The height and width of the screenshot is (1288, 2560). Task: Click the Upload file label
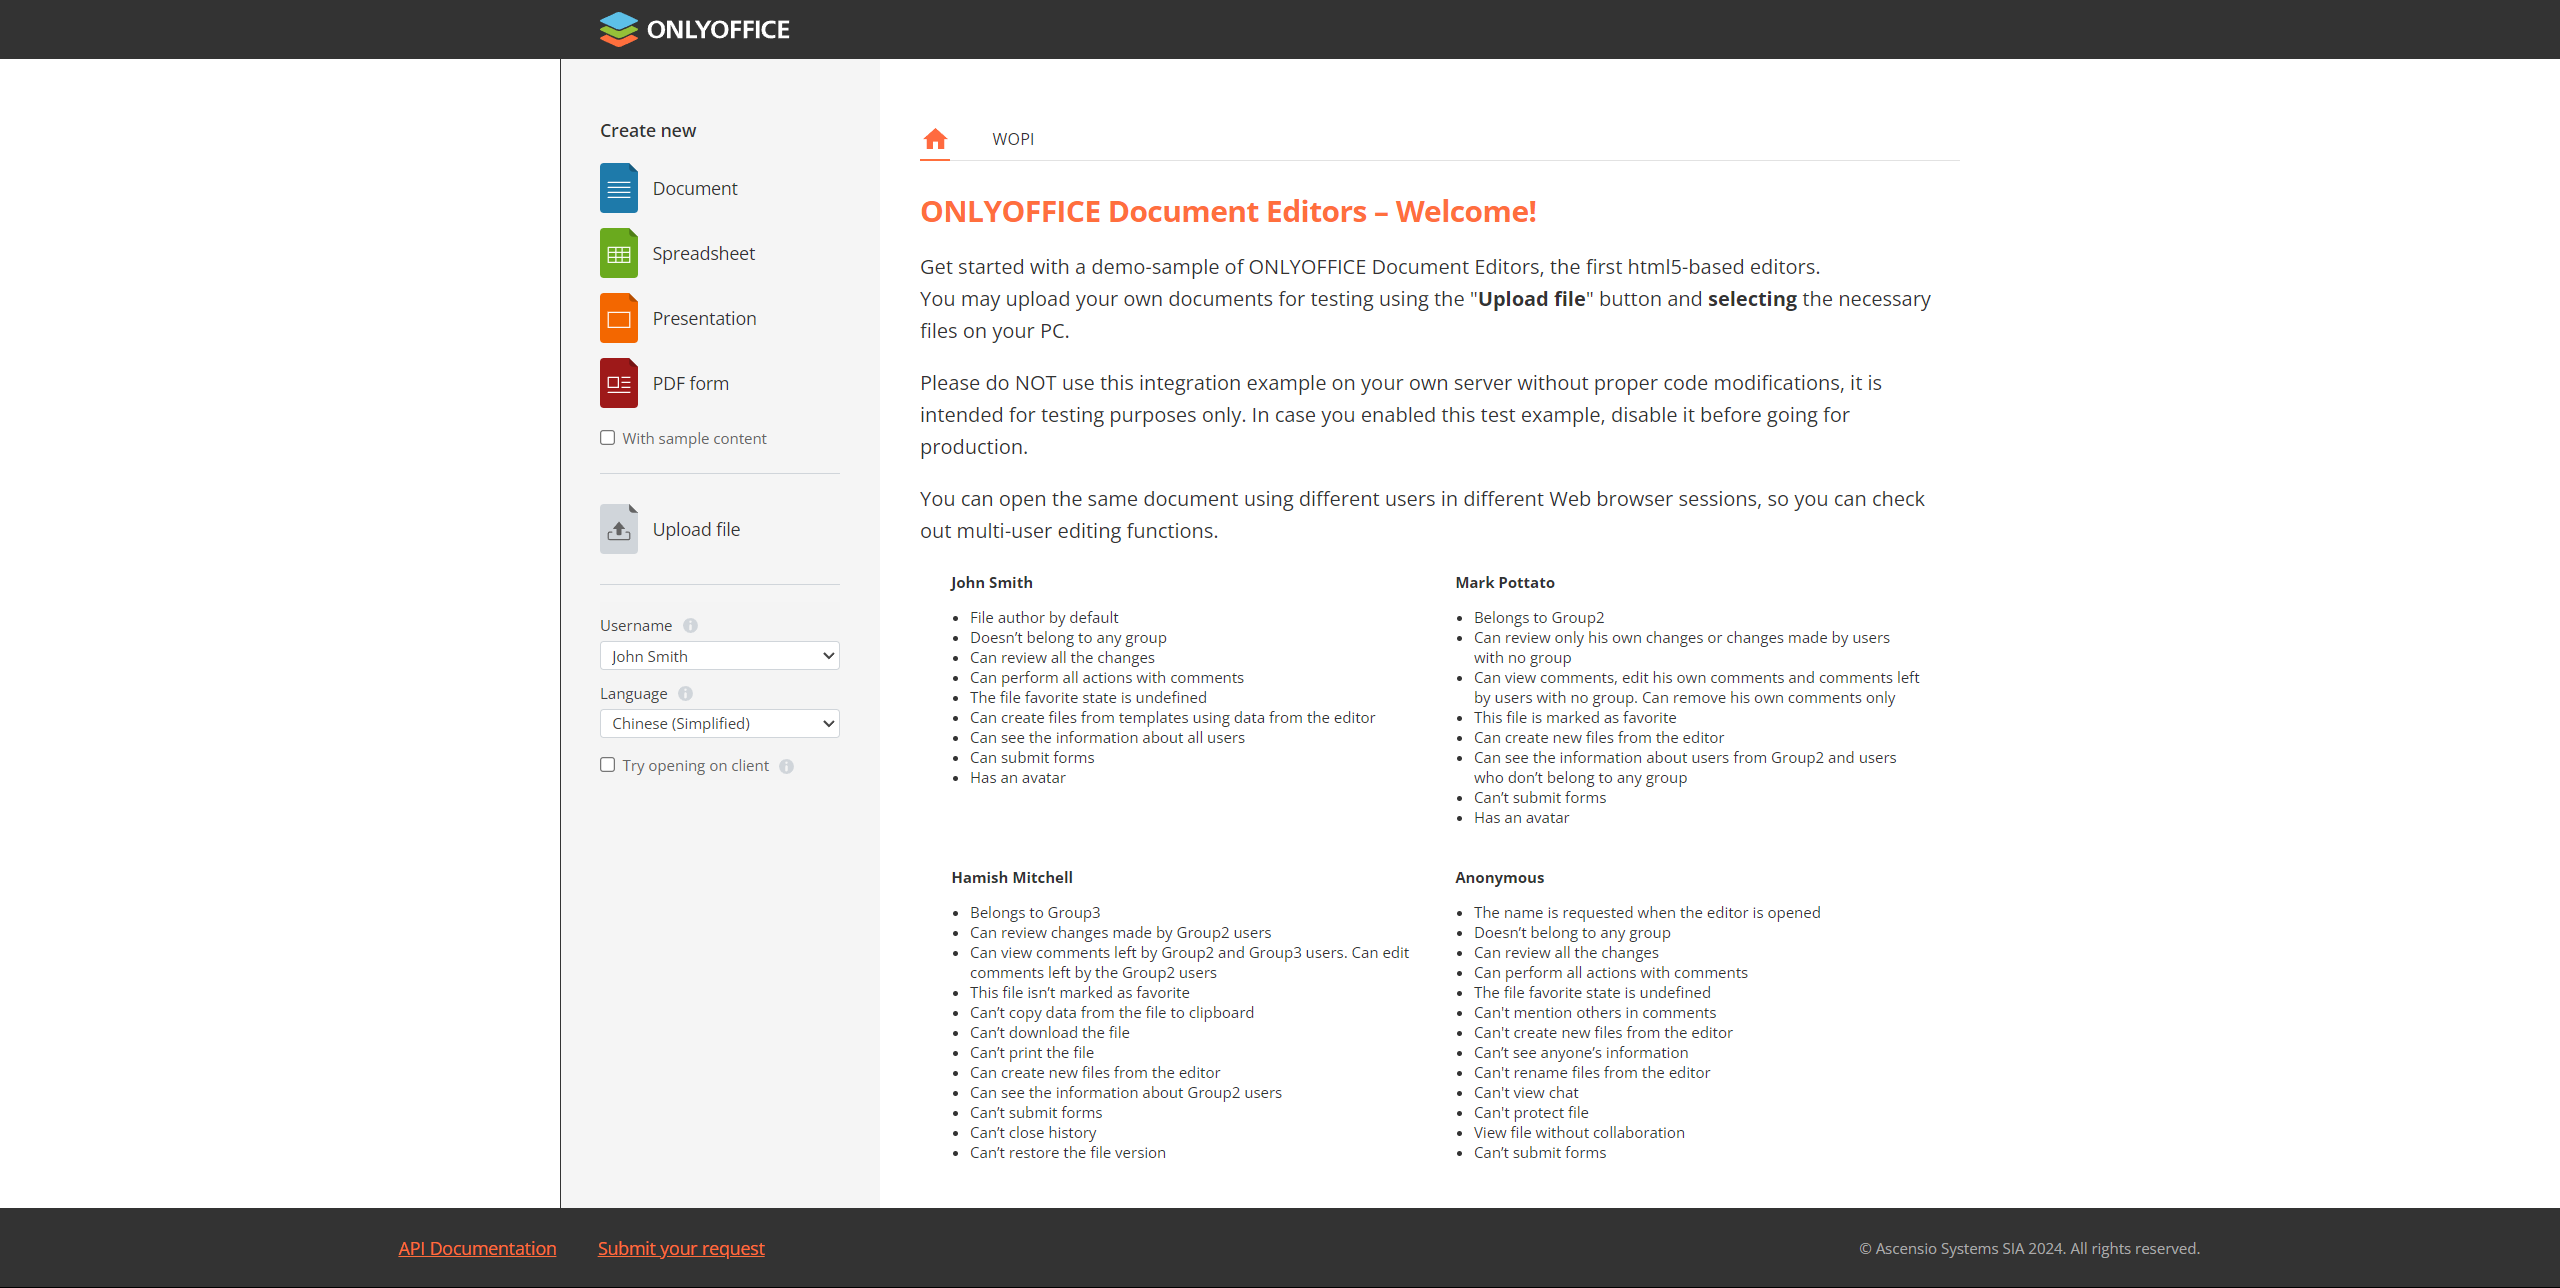click(x=696, y=529)
